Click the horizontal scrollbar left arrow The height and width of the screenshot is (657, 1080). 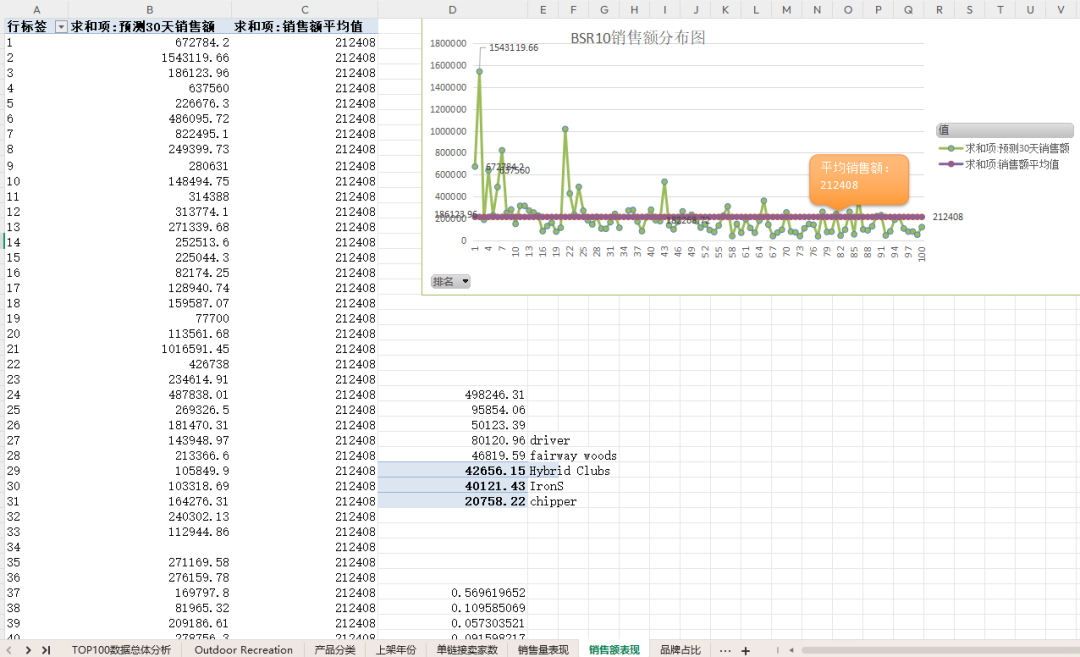(791, 649)
